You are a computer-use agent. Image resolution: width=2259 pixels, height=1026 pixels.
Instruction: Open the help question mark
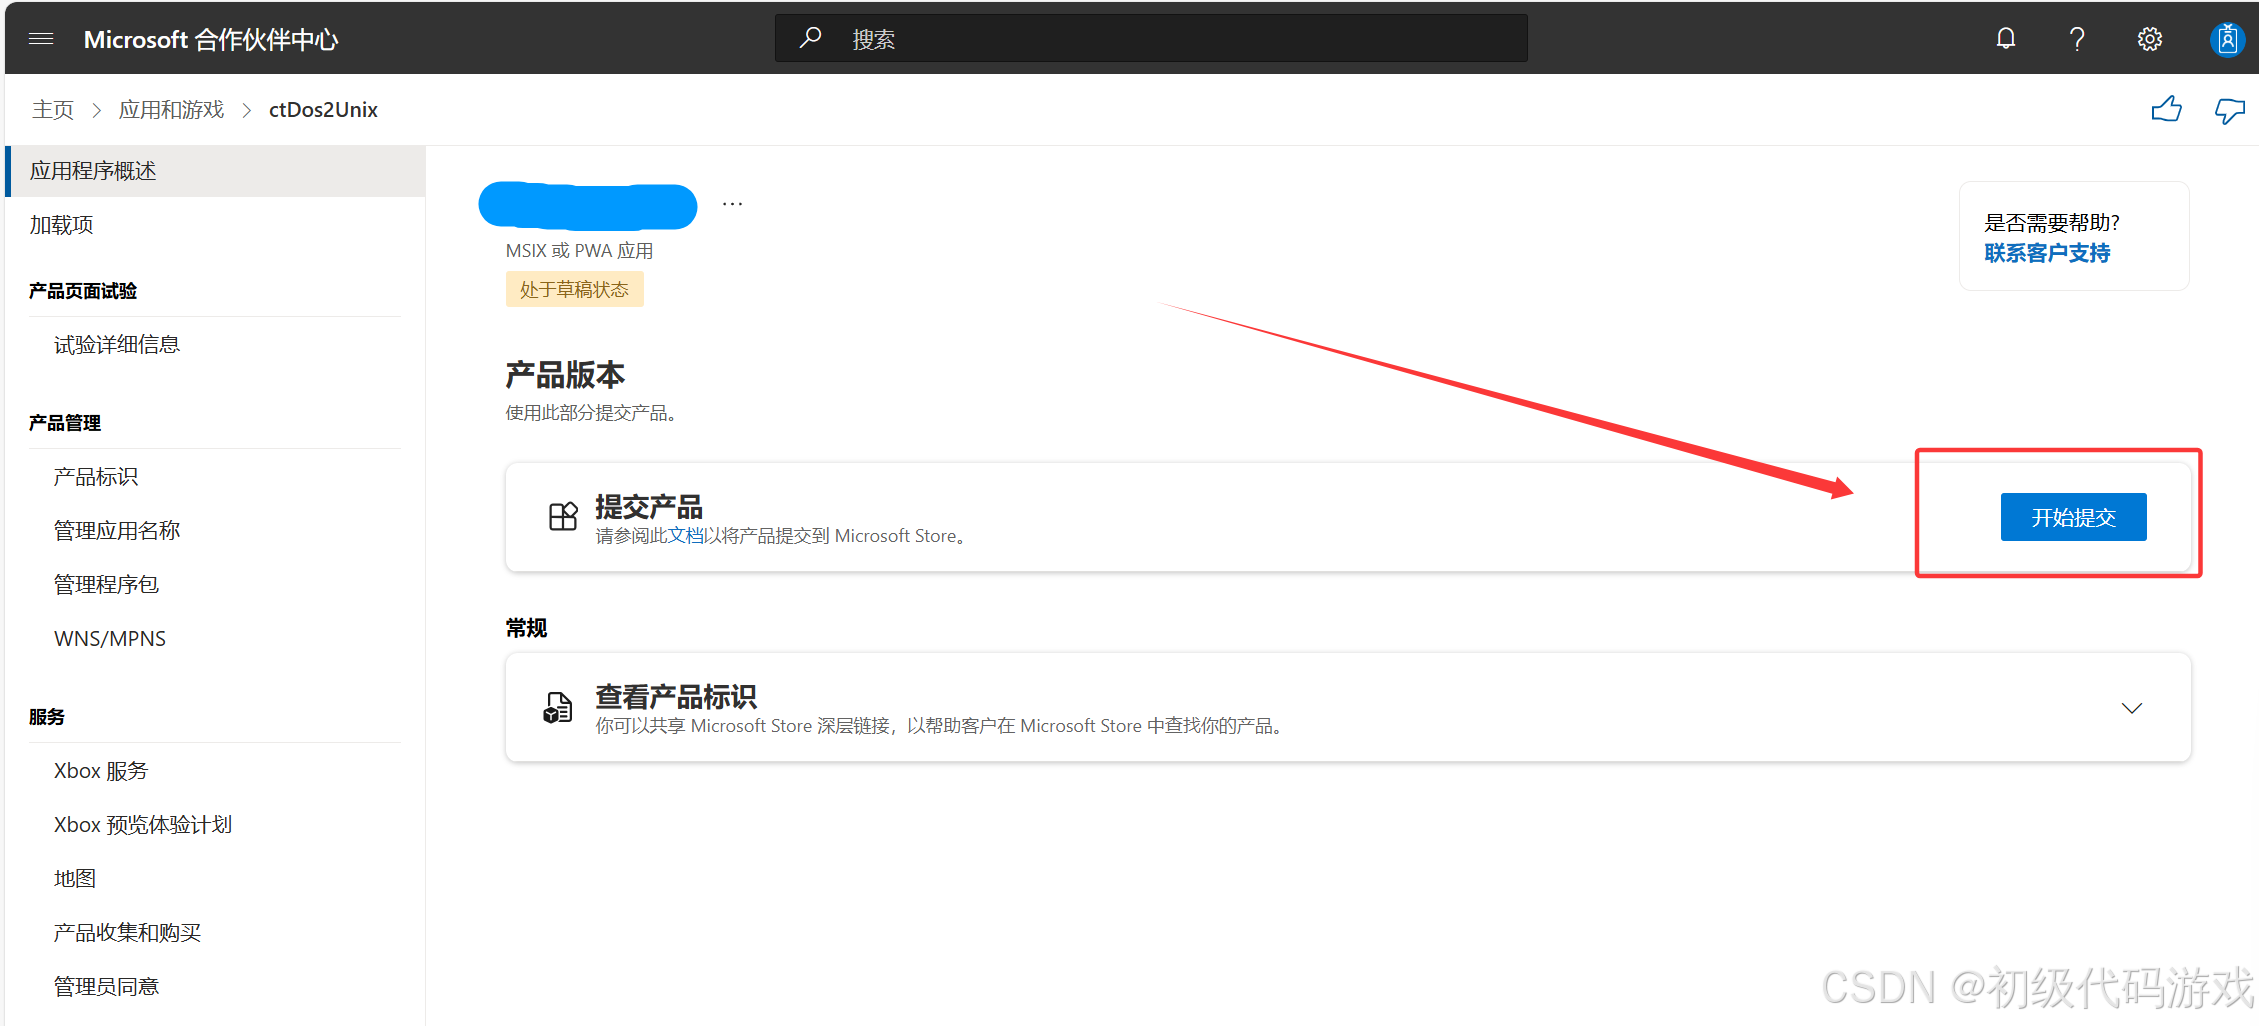click(2077, 39)
